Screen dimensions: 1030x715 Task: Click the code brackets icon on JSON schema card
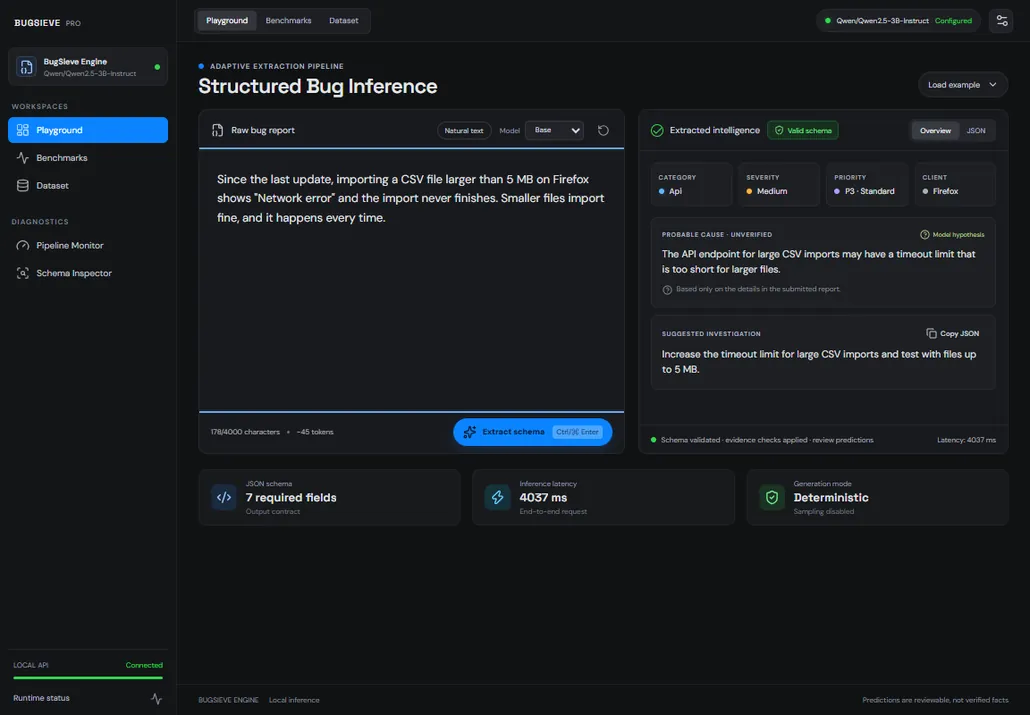point(224,497)
